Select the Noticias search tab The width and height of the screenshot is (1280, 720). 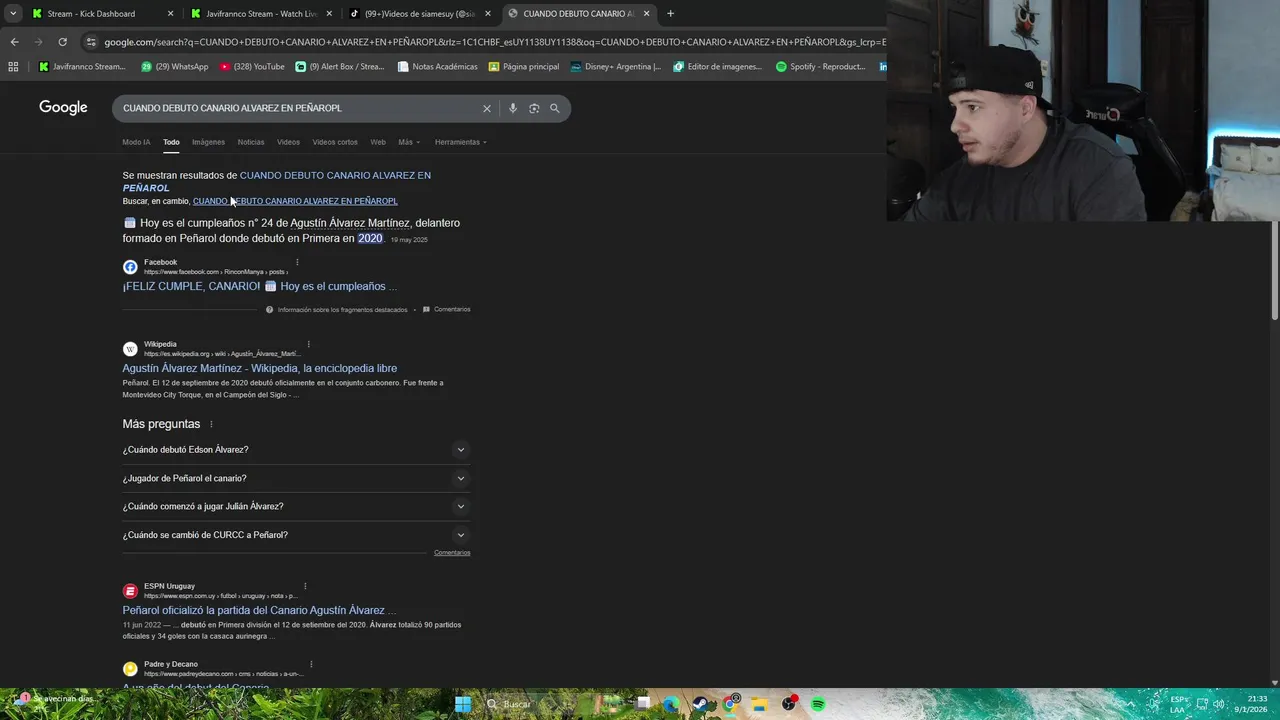click(251, 142)
